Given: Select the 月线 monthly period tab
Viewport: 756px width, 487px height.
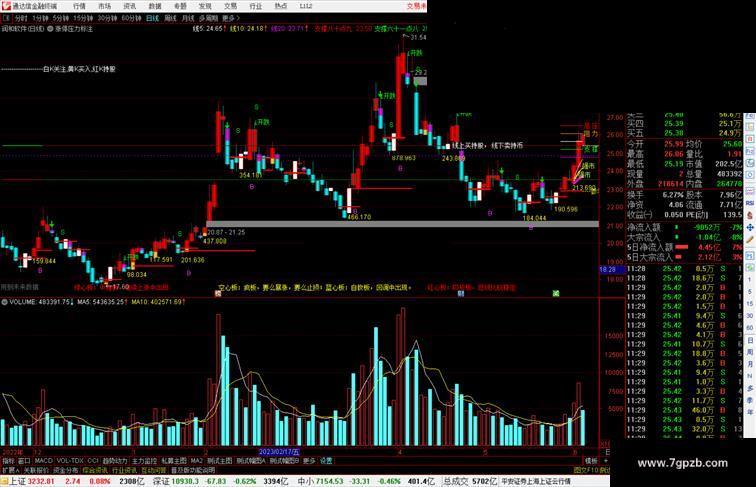Looking at the screenshot, I should pyautogui.click(x=188, y=18).
